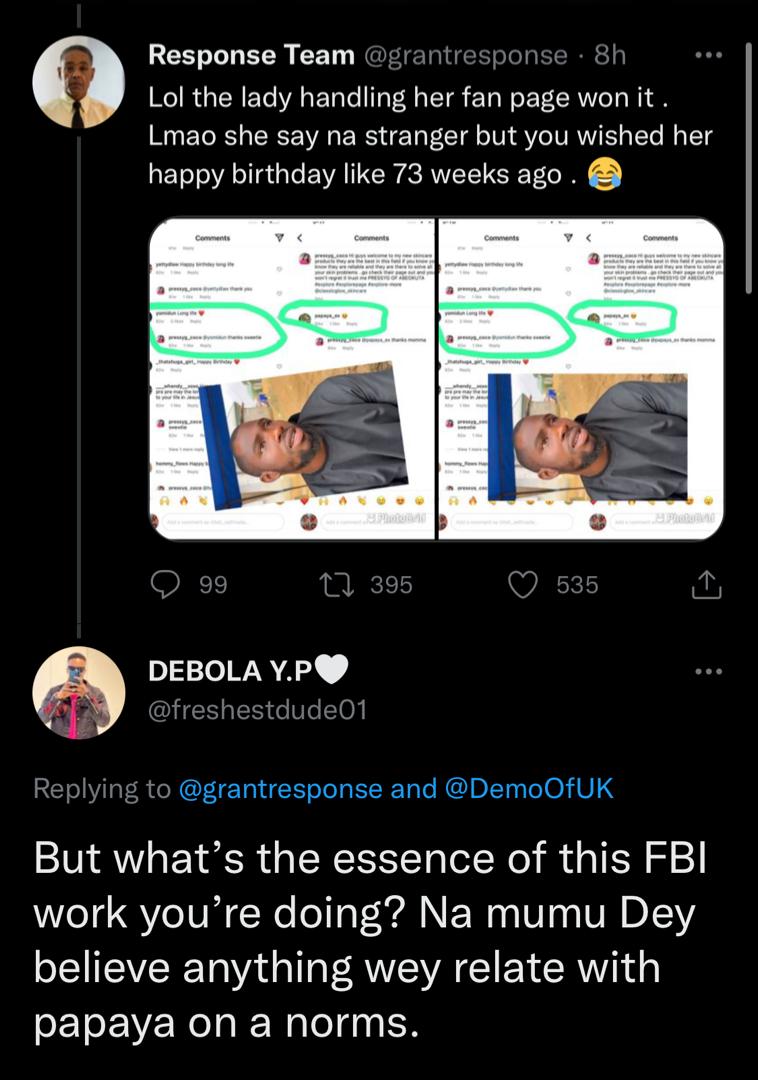Click @grantresponse in the Replying to line

[279, 789]
